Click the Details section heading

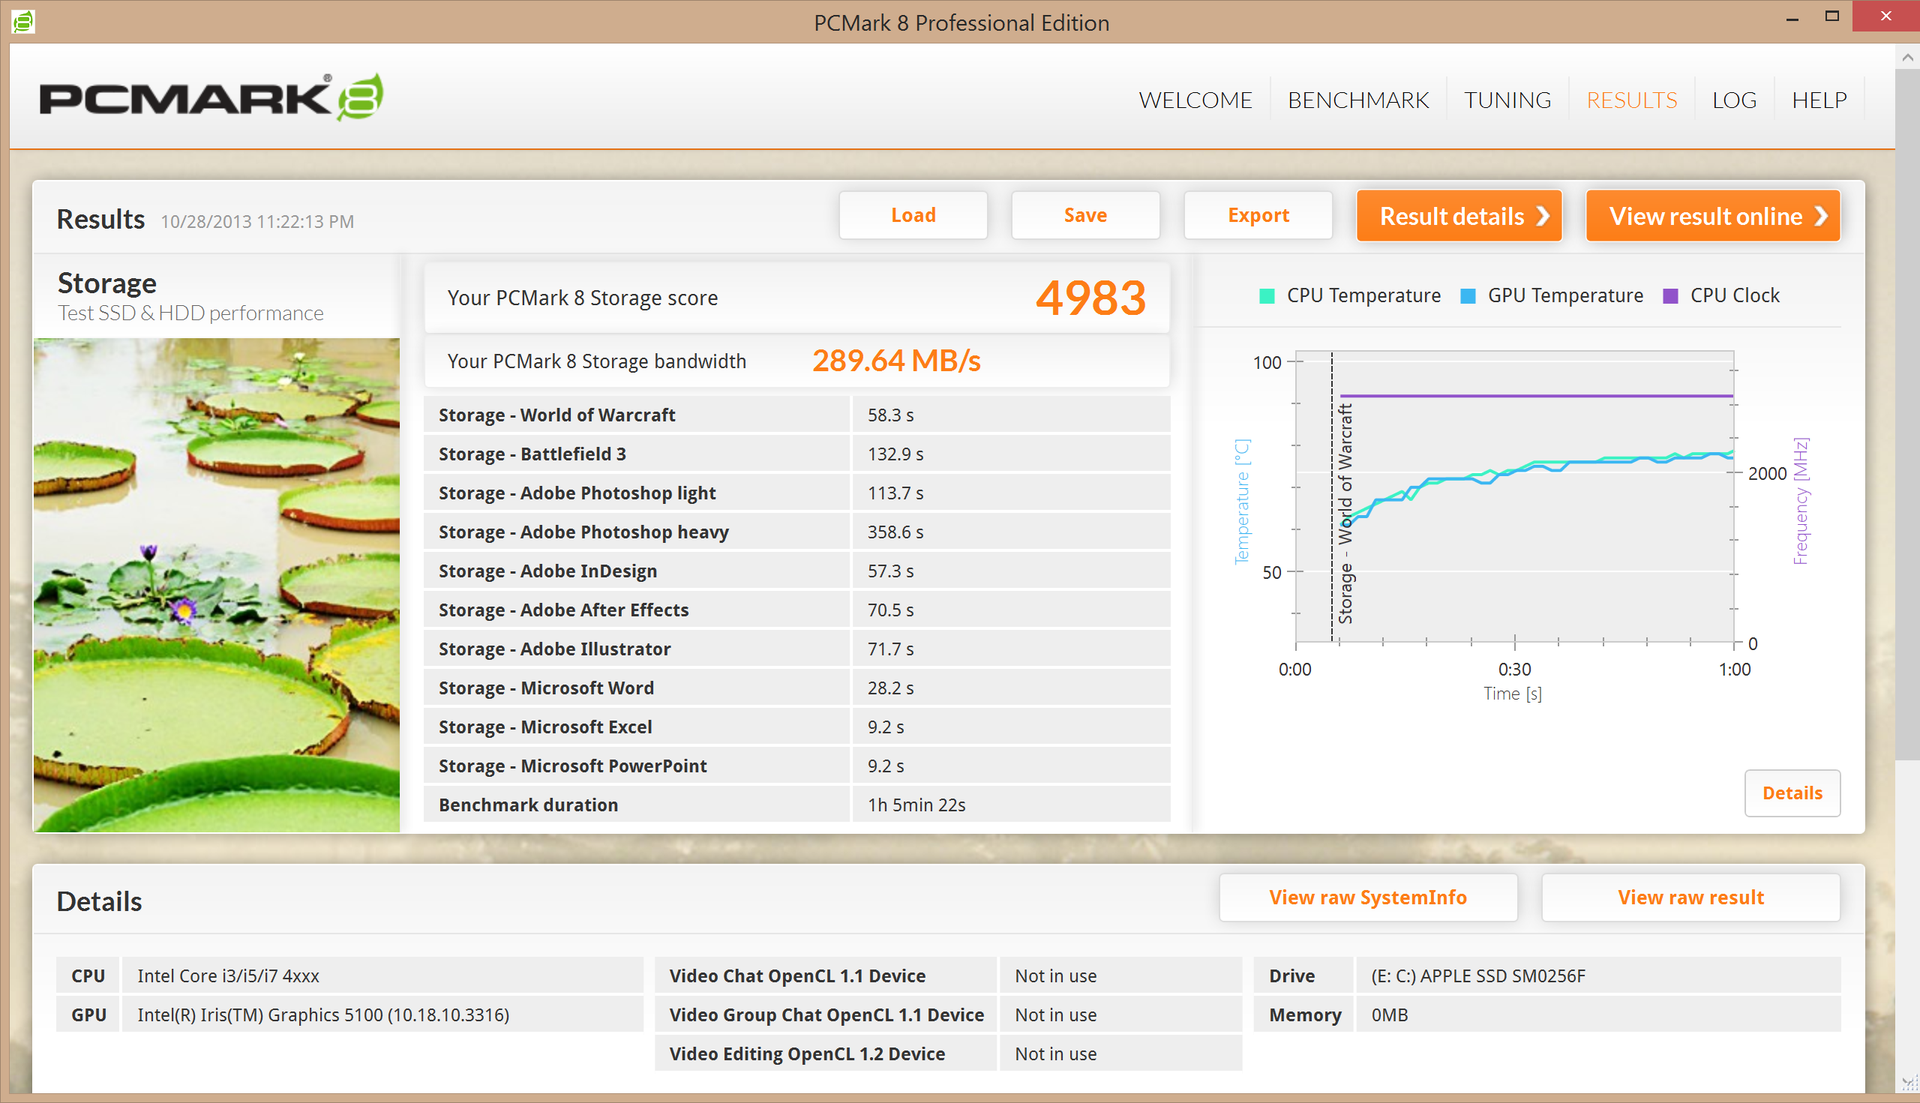click(x=99, y=901)
